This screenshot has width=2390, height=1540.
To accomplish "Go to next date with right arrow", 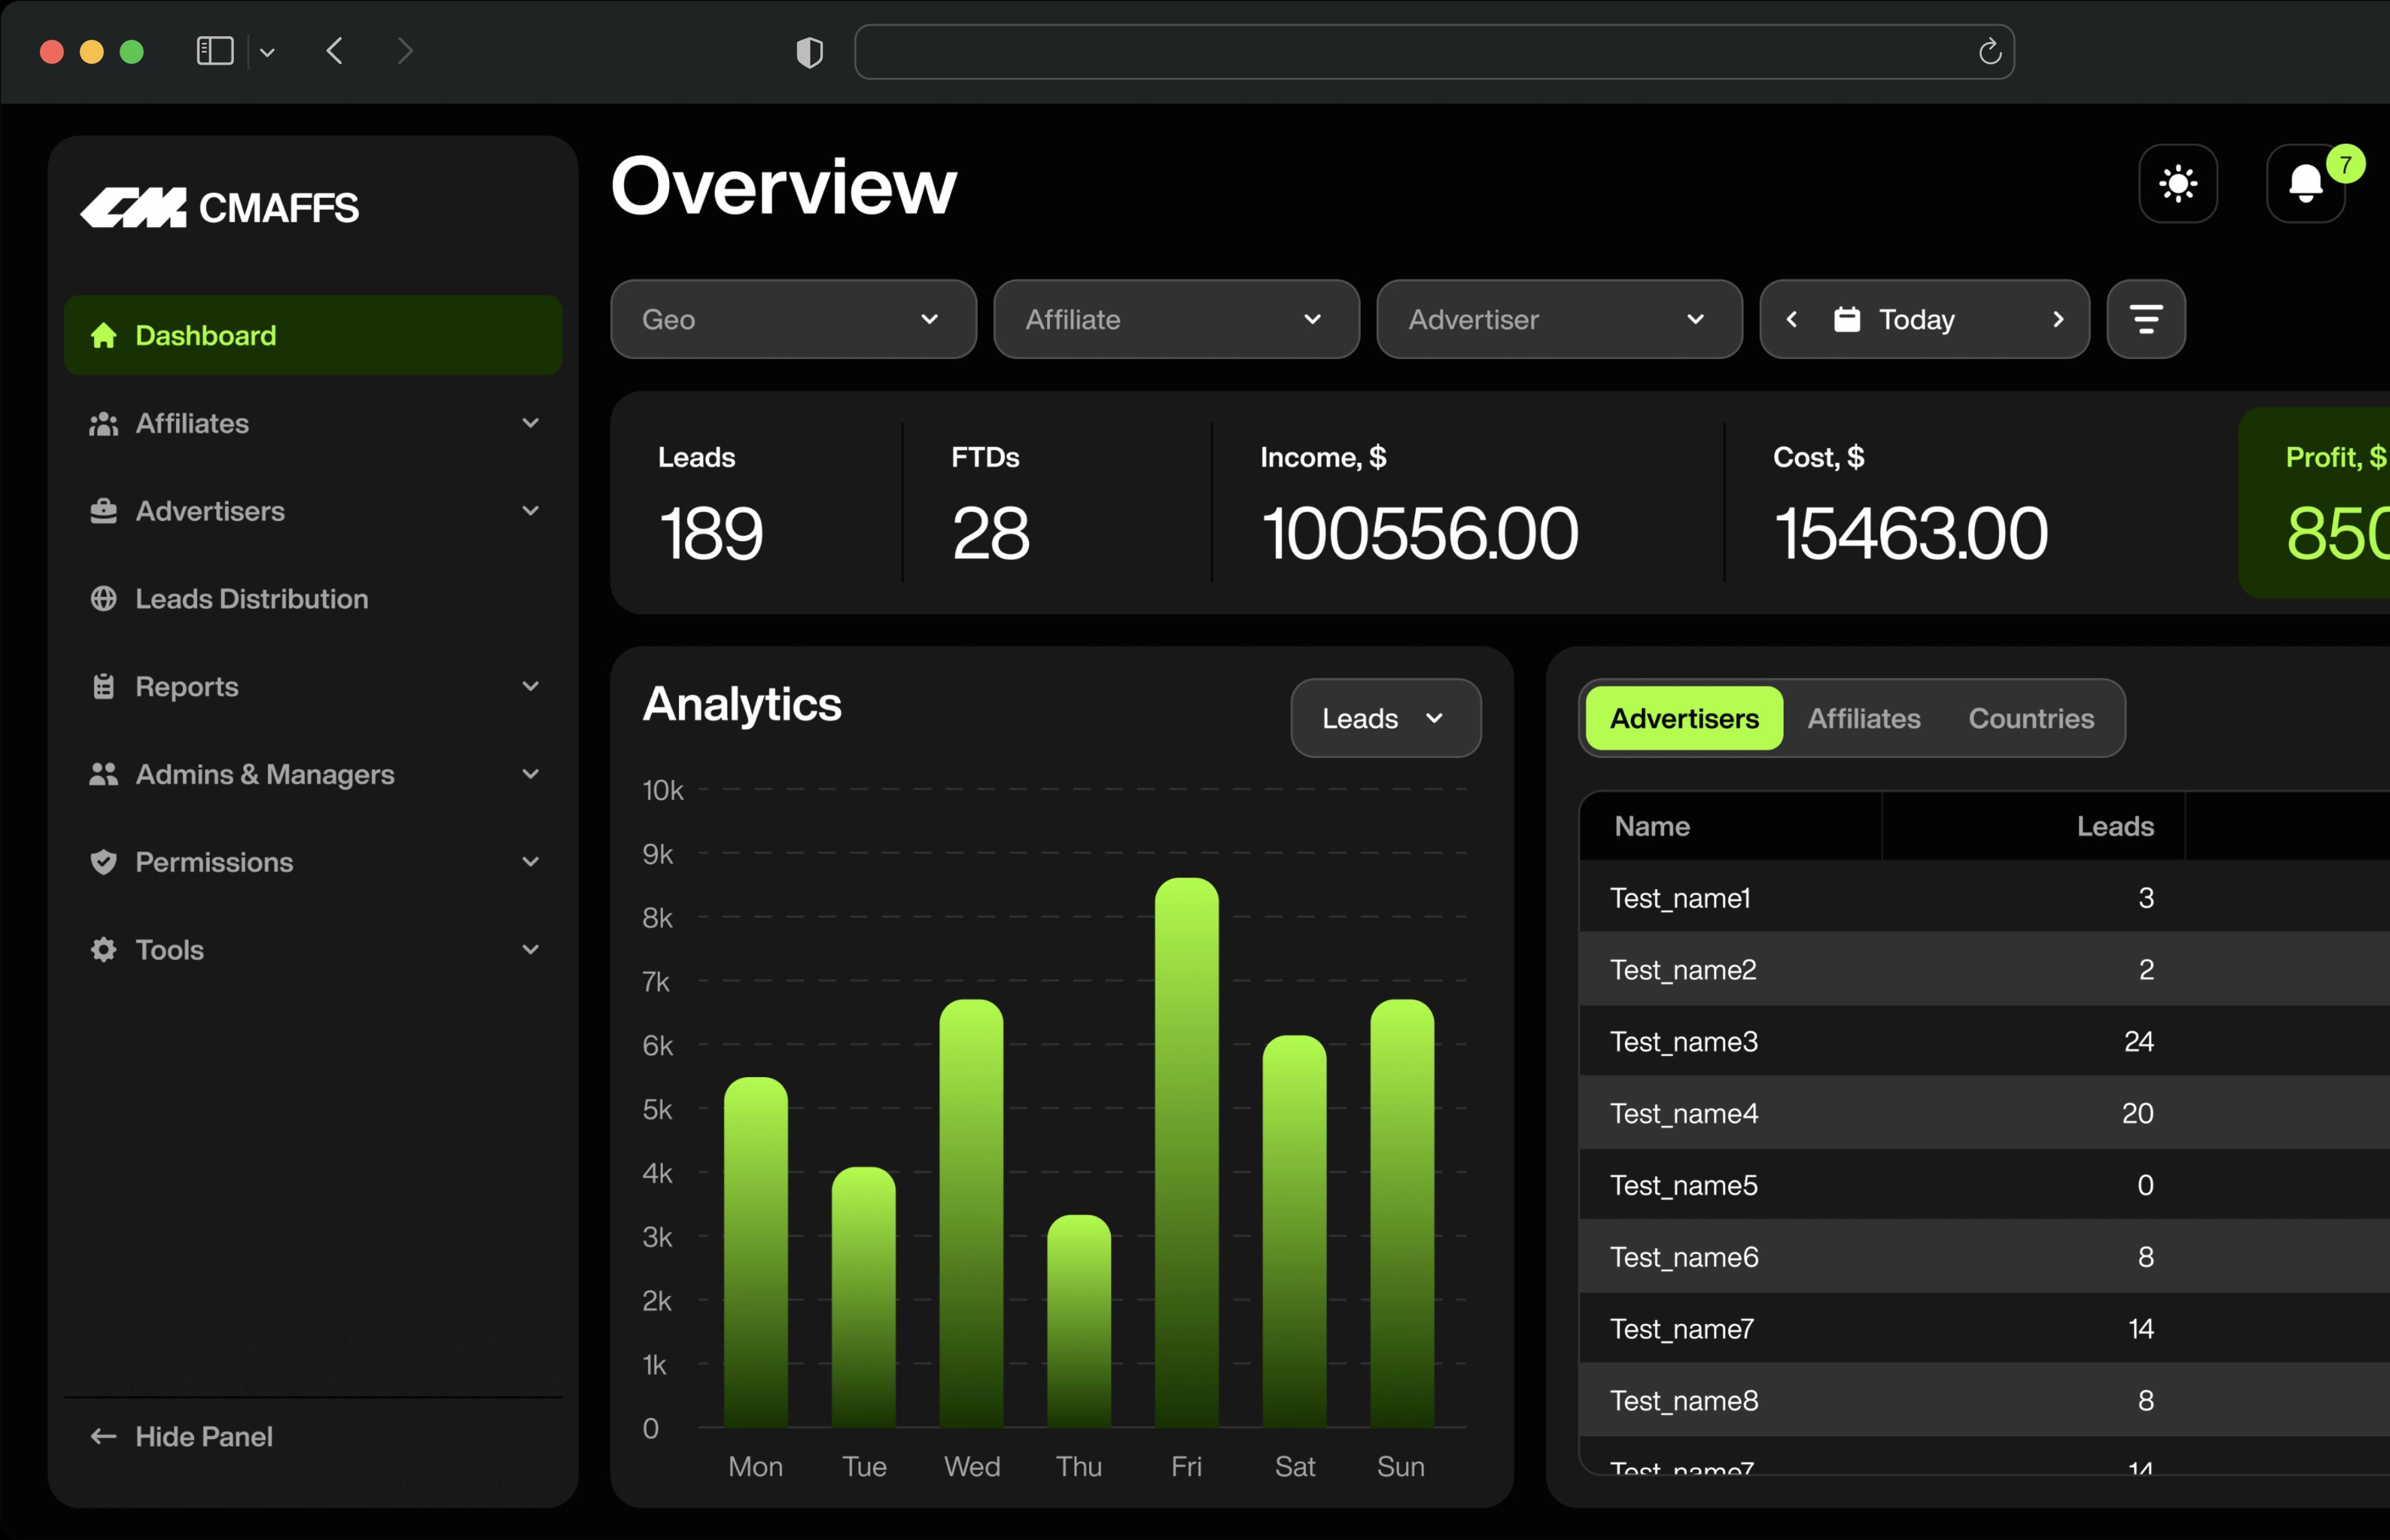I will point(2058,319).
